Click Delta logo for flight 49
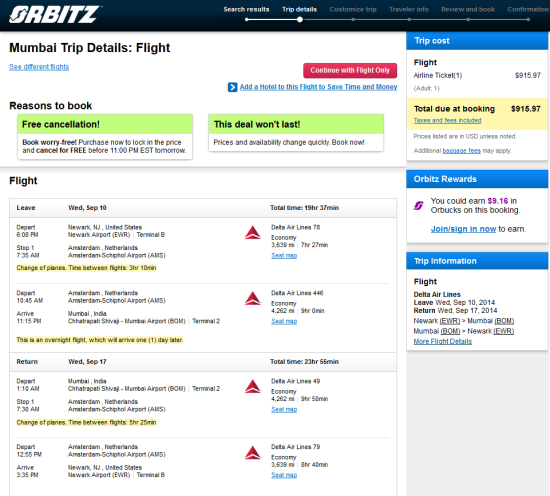Image resolution: width=550 pixels, height=496 pixels. pyautogui.click(x=253, y=387)
